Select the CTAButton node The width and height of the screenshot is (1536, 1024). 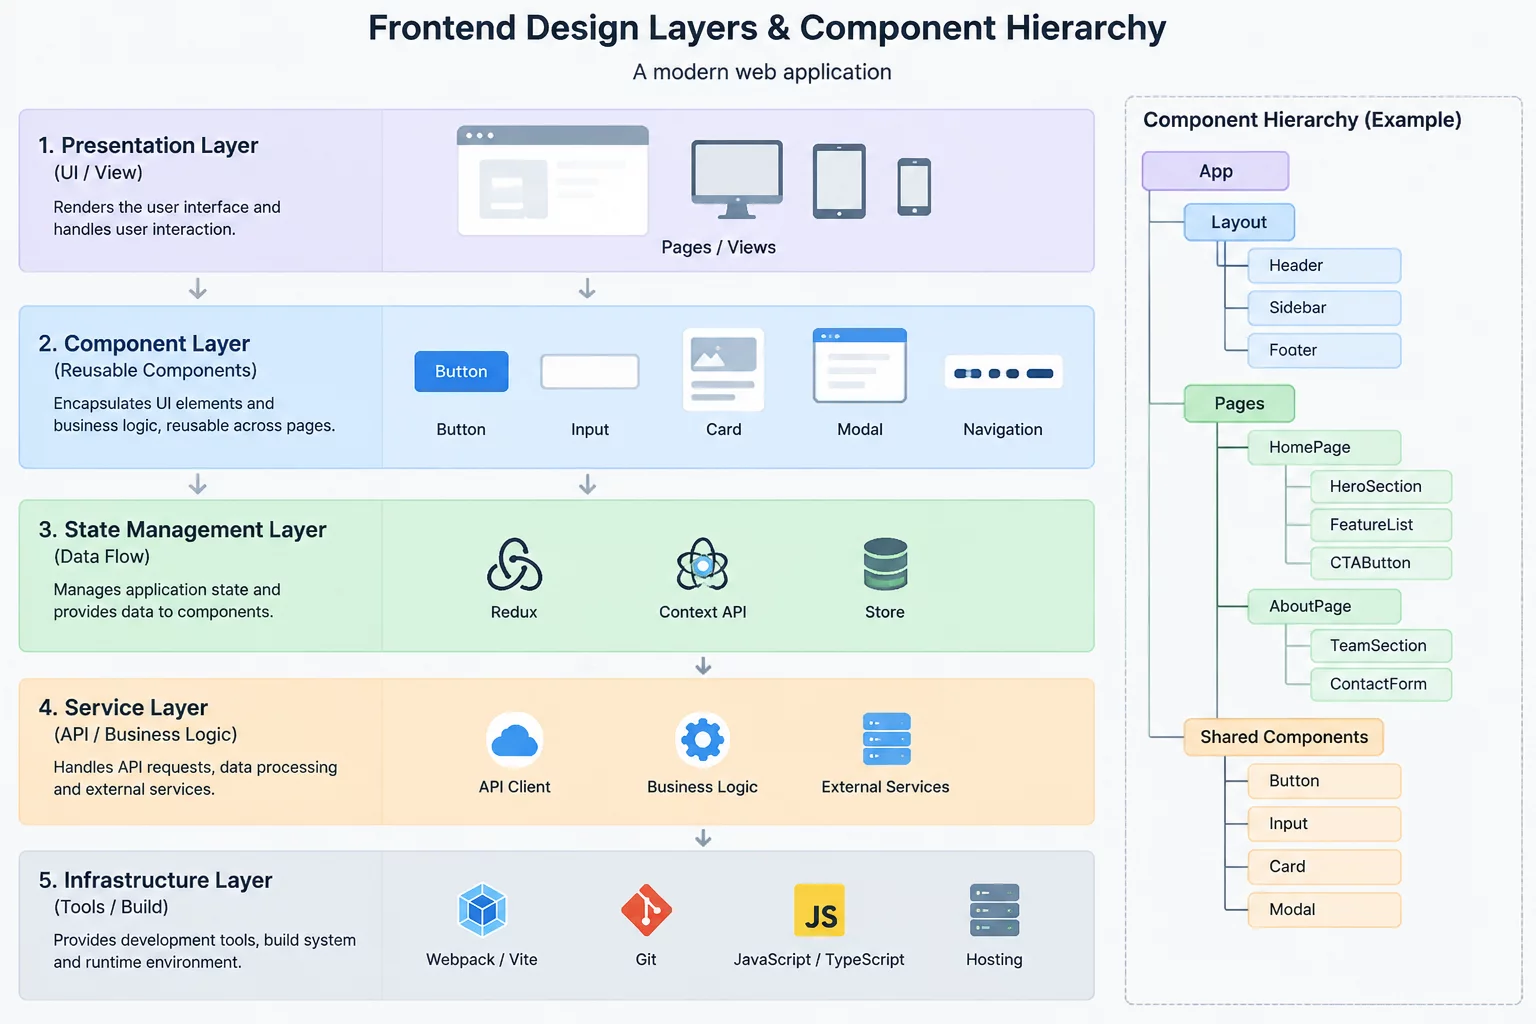(x=1381, y=563)
